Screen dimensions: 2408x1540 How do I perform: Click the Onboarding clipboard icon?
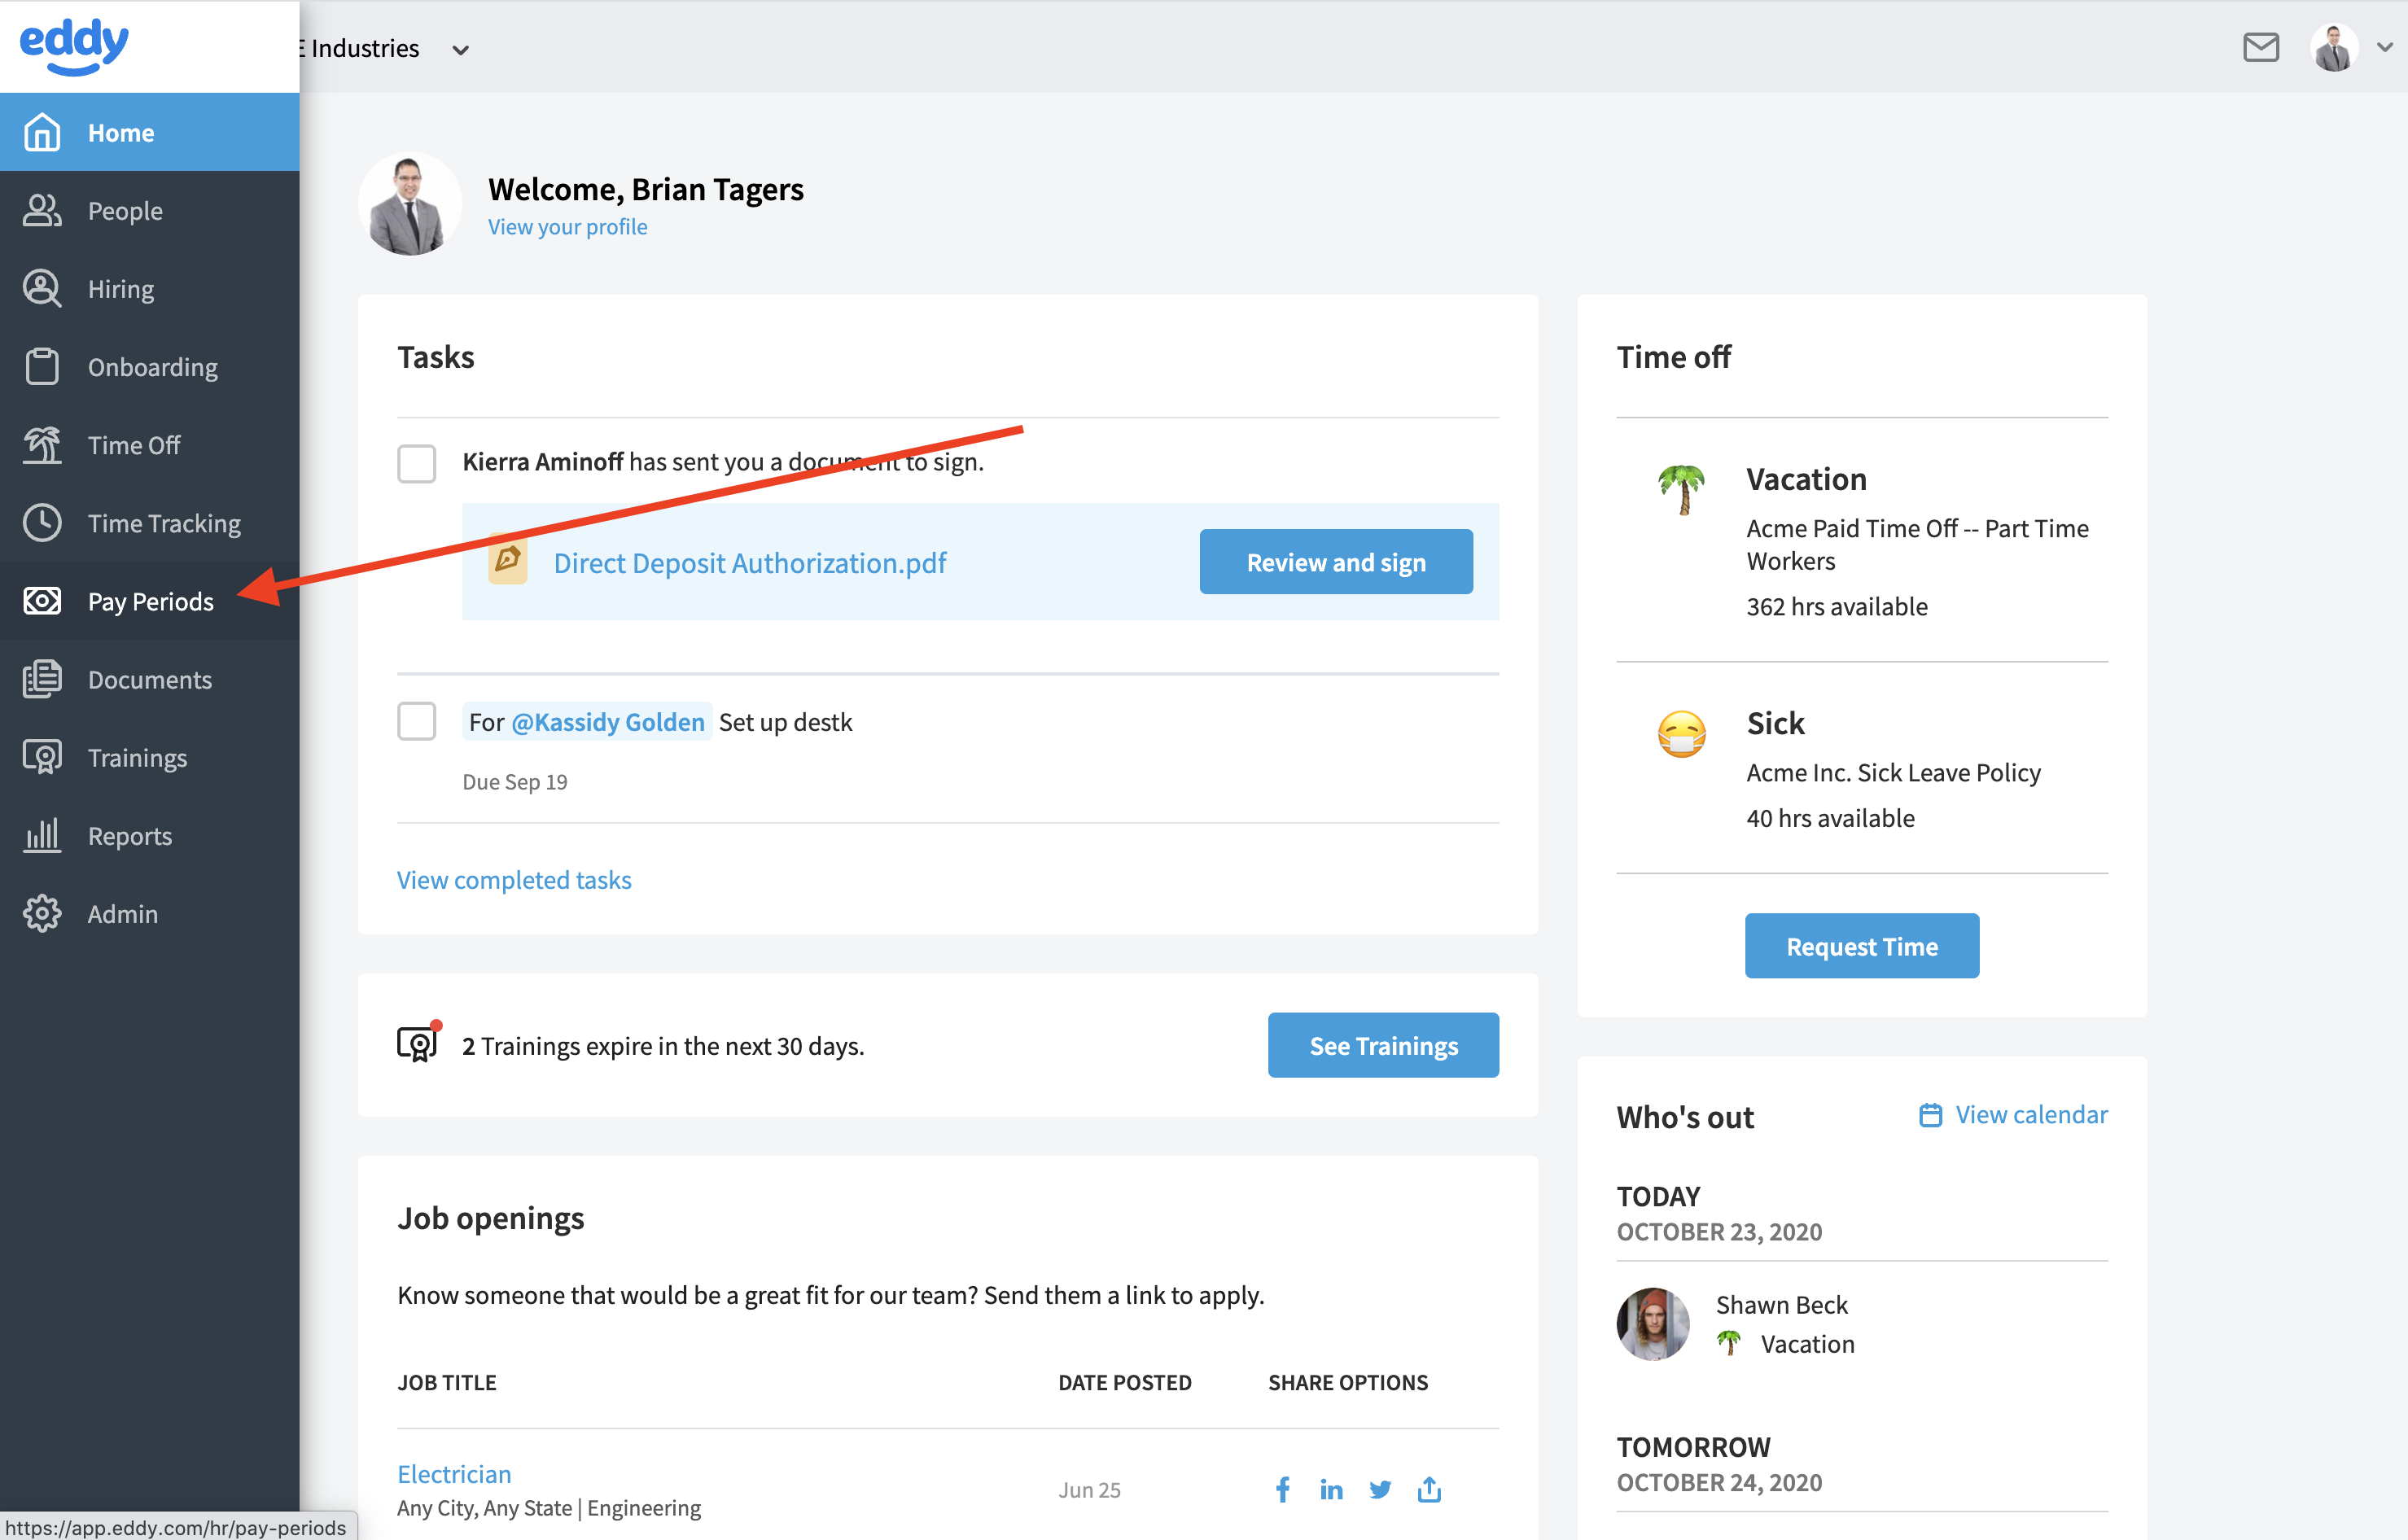[42, 366]
